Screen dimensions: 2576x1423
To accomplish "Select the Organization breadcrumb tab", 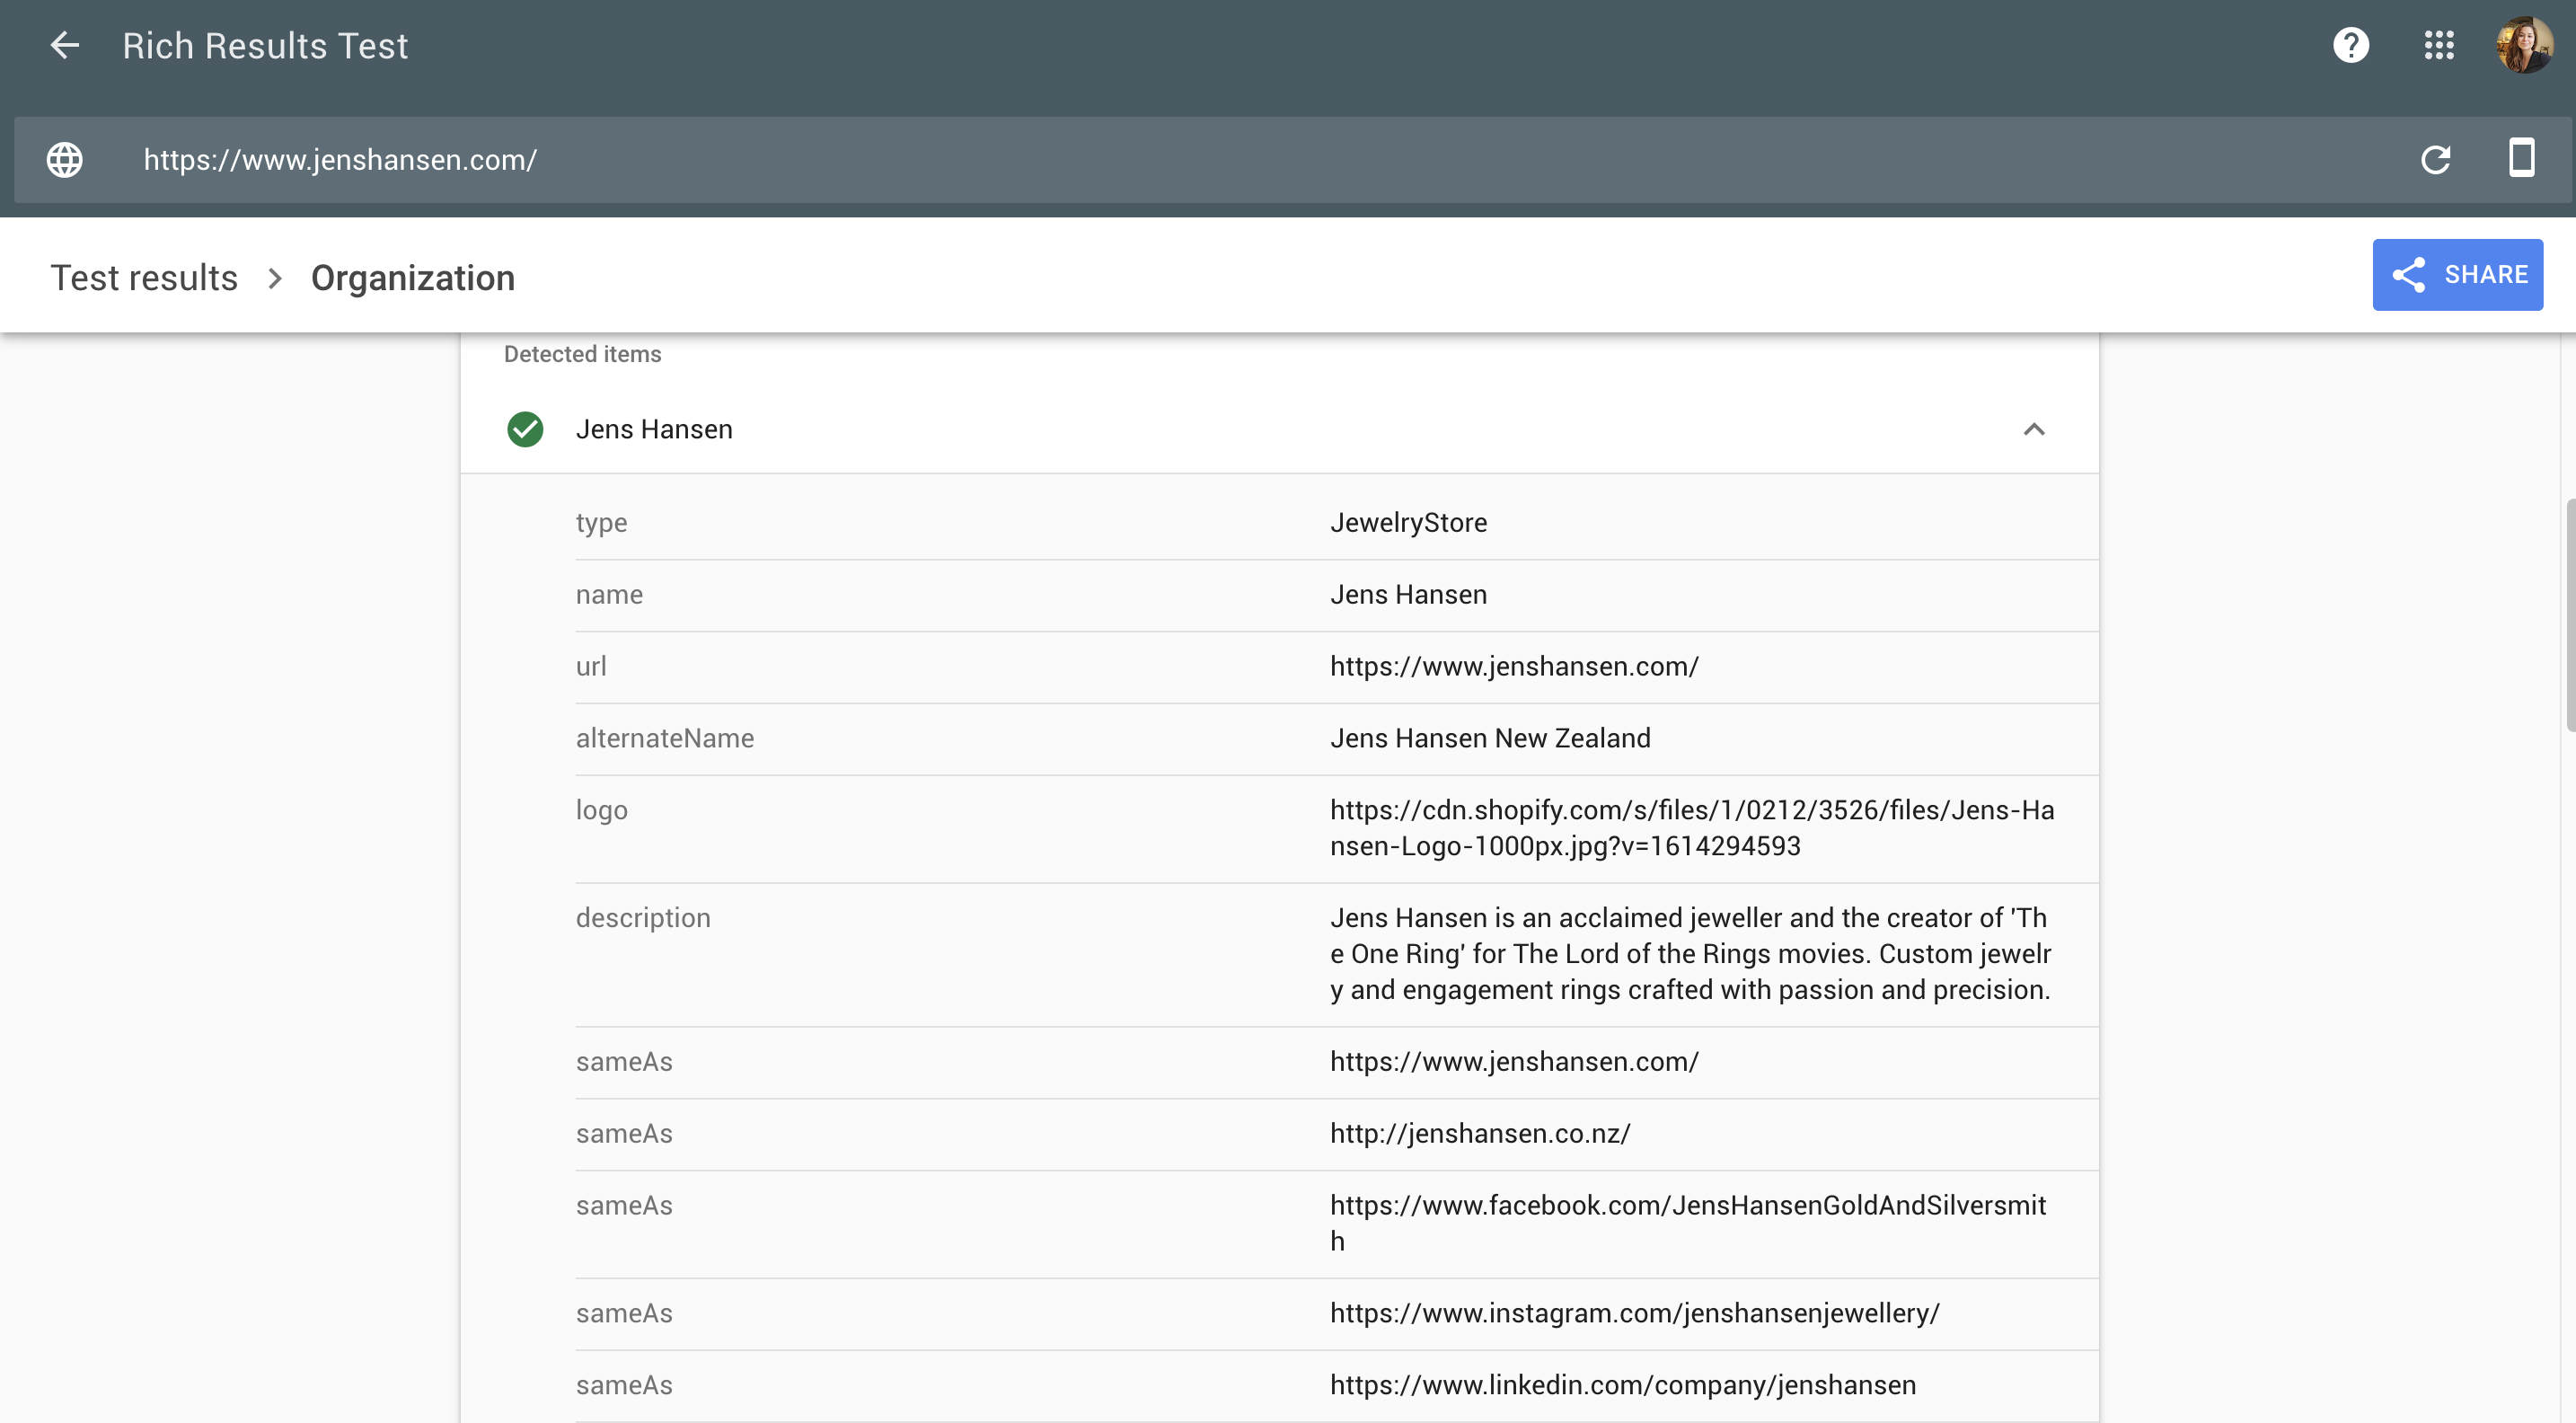I will pyautogui.click(x=413, y=277).
